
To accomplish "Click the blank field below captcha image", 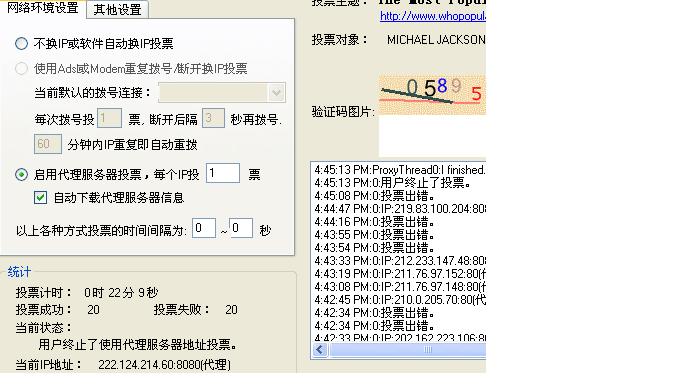I will [432, 136].
